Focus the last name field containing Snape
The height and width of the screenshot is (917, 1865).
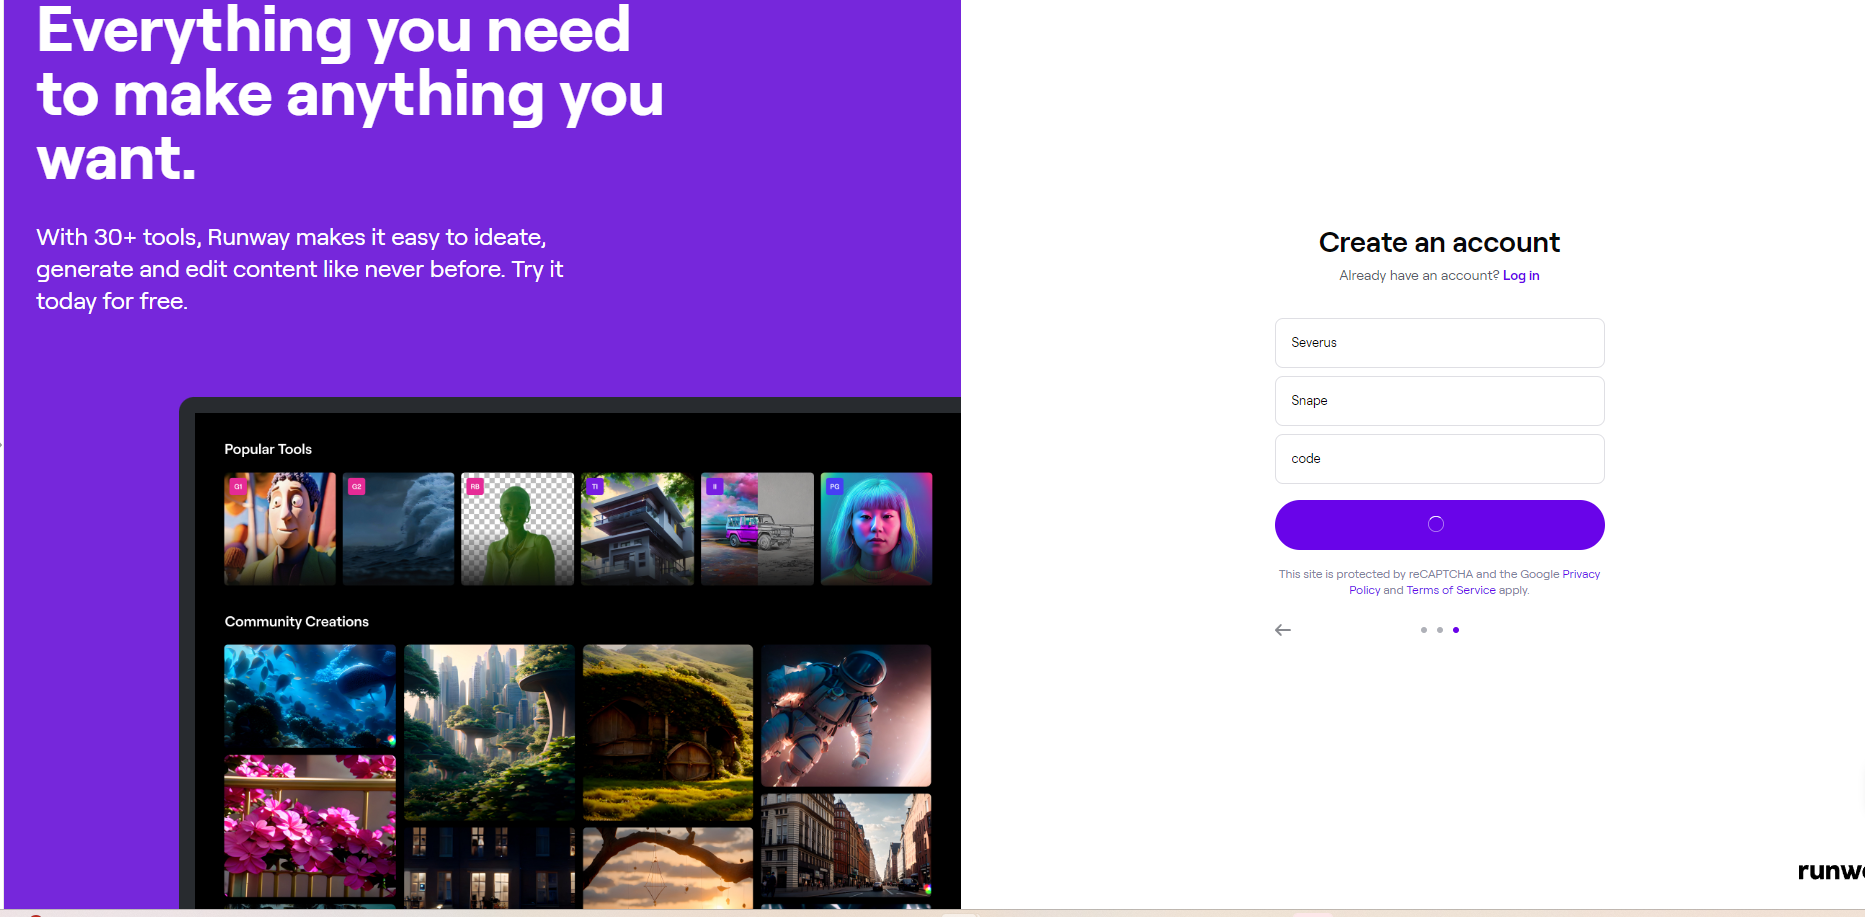[x=1440, y=401]
